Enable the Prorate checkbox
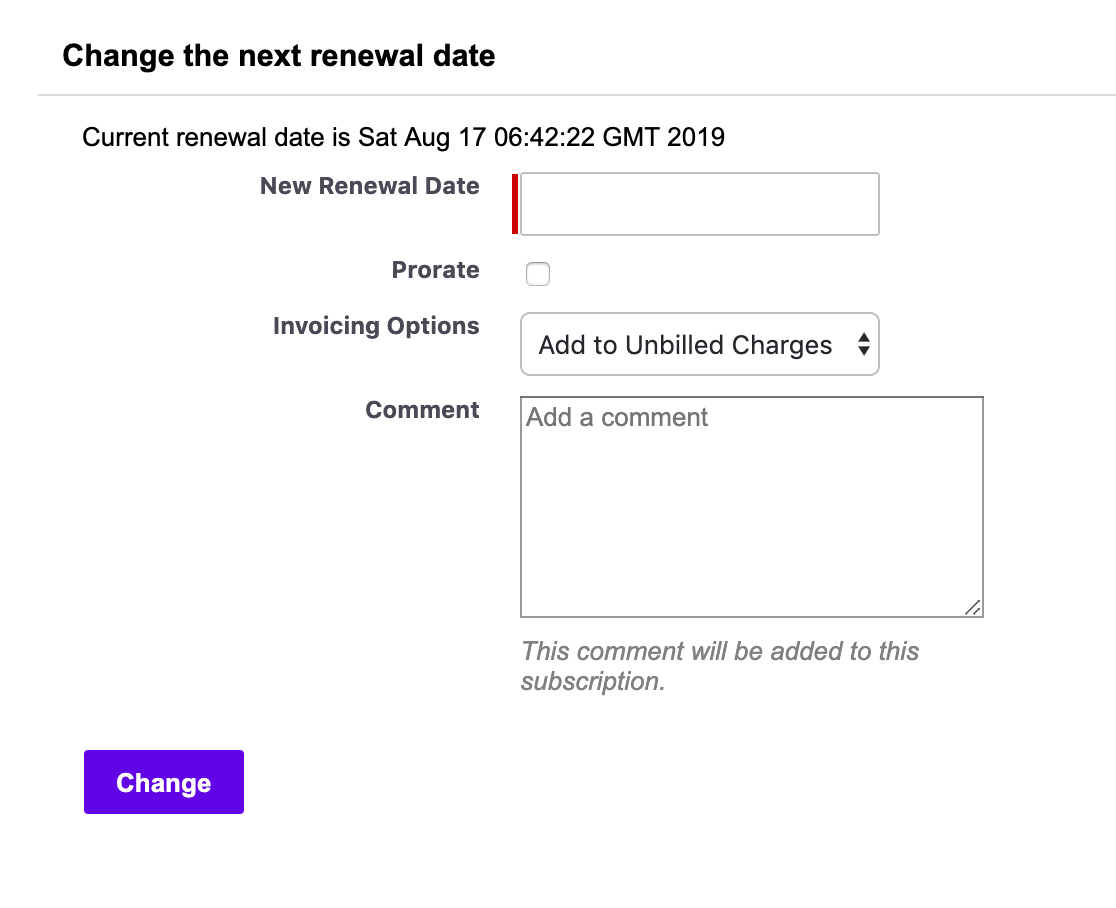This screenshot has width=1116, height=908. [x=538, y=274]
